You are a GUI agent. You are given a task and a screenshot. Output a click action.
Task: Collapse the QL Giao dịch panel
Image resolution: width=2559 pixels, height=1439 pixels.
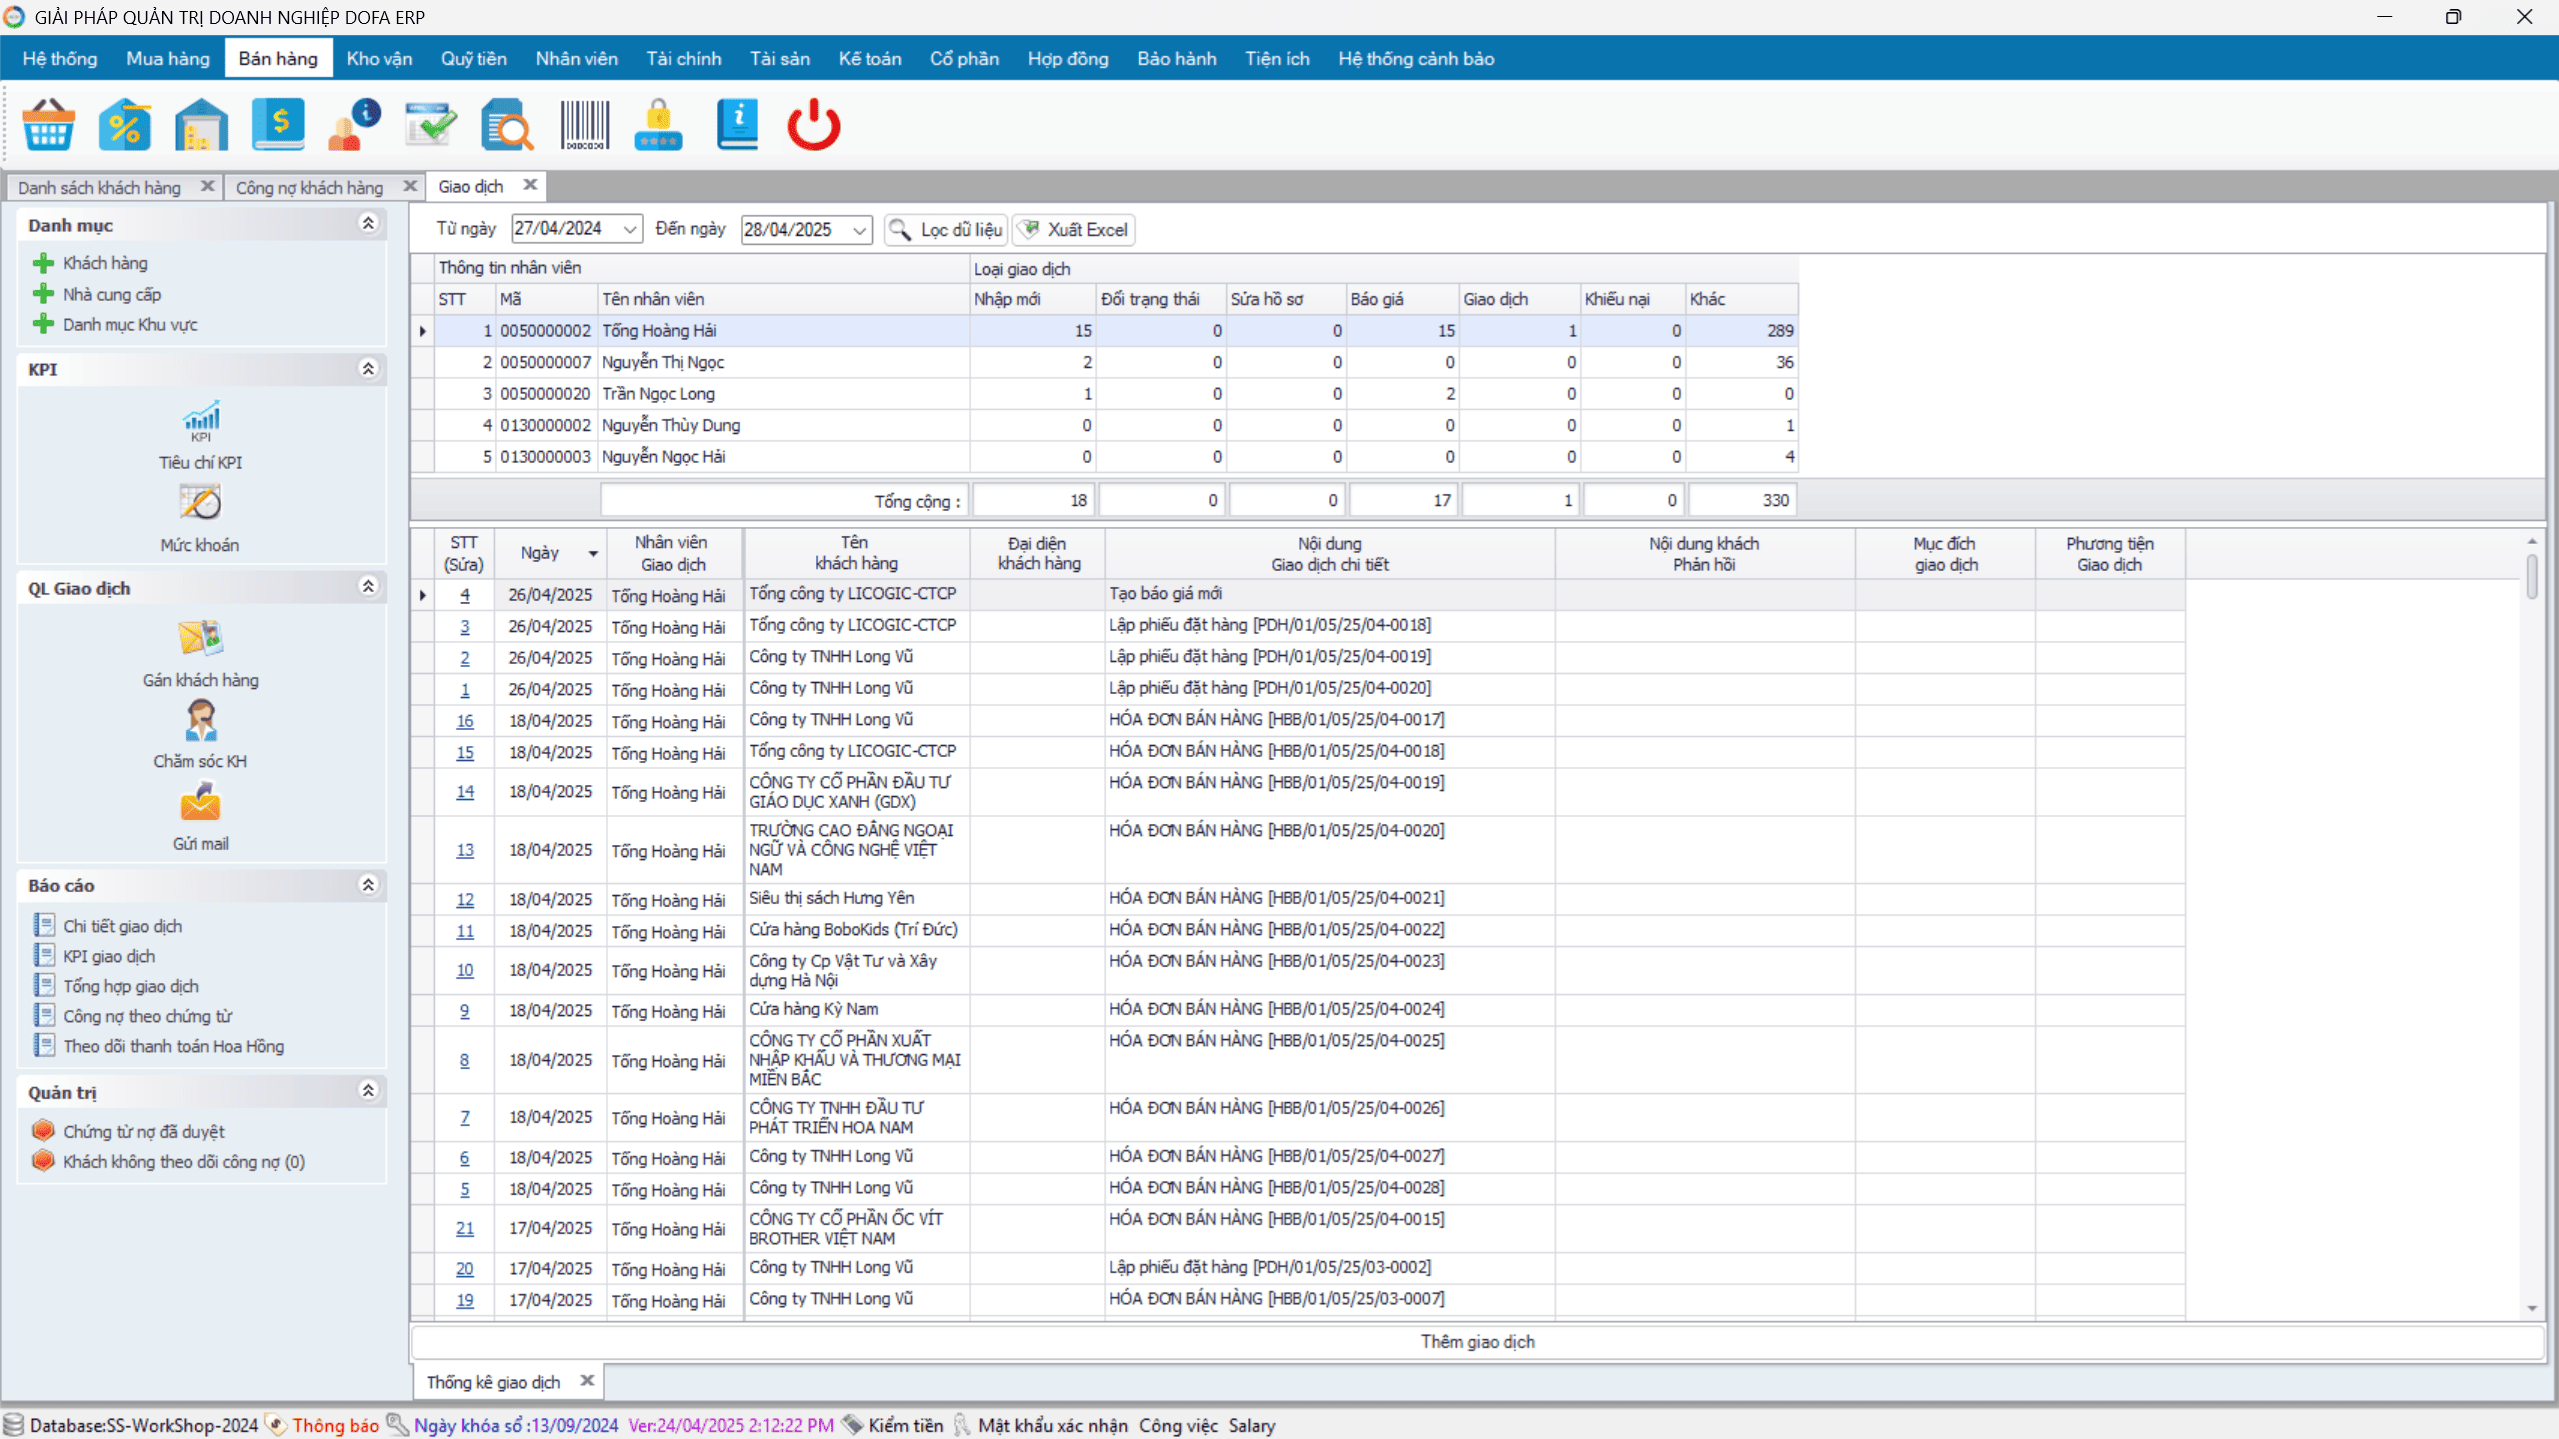368,587
